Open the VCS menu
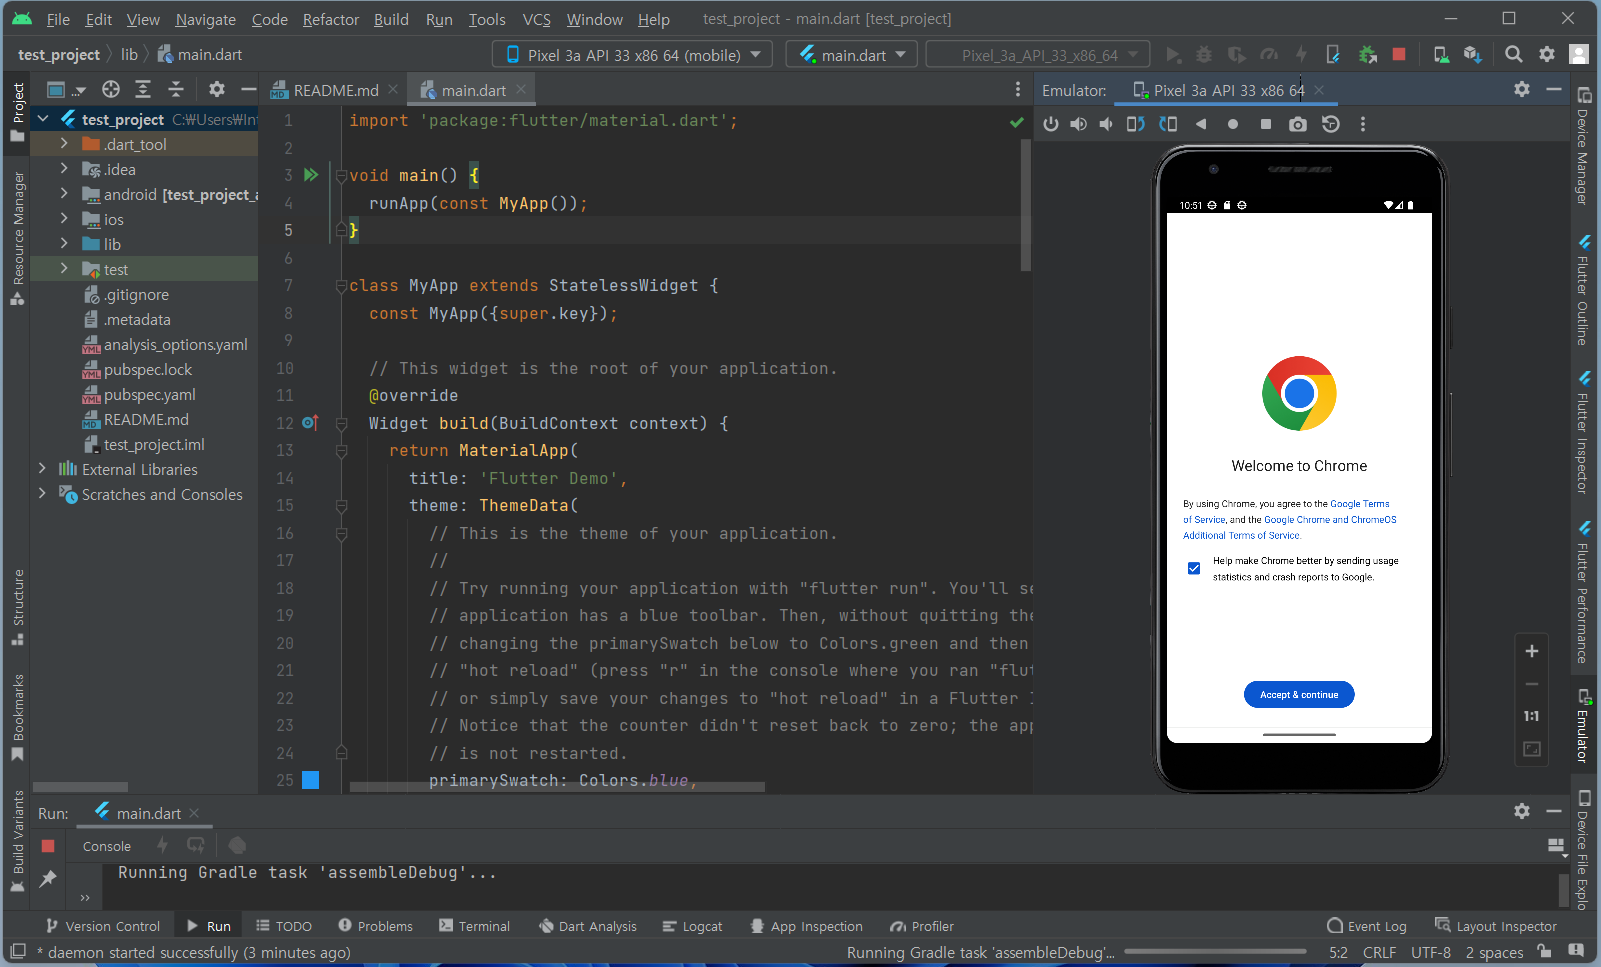This screenshot has height=967, width=1601. [536, 19]
